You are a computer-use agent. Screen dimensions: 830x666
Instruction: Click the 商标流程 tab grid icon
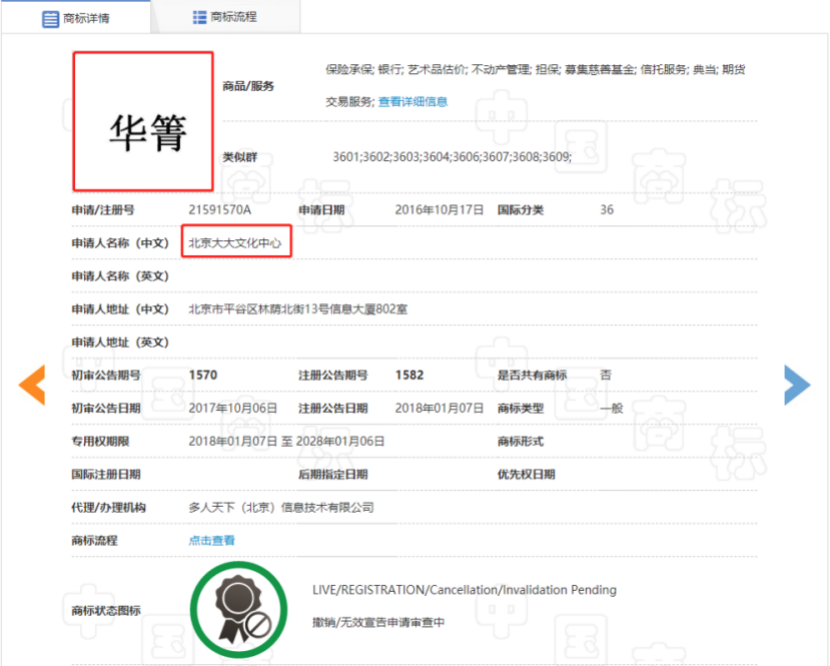pos(200,17)
